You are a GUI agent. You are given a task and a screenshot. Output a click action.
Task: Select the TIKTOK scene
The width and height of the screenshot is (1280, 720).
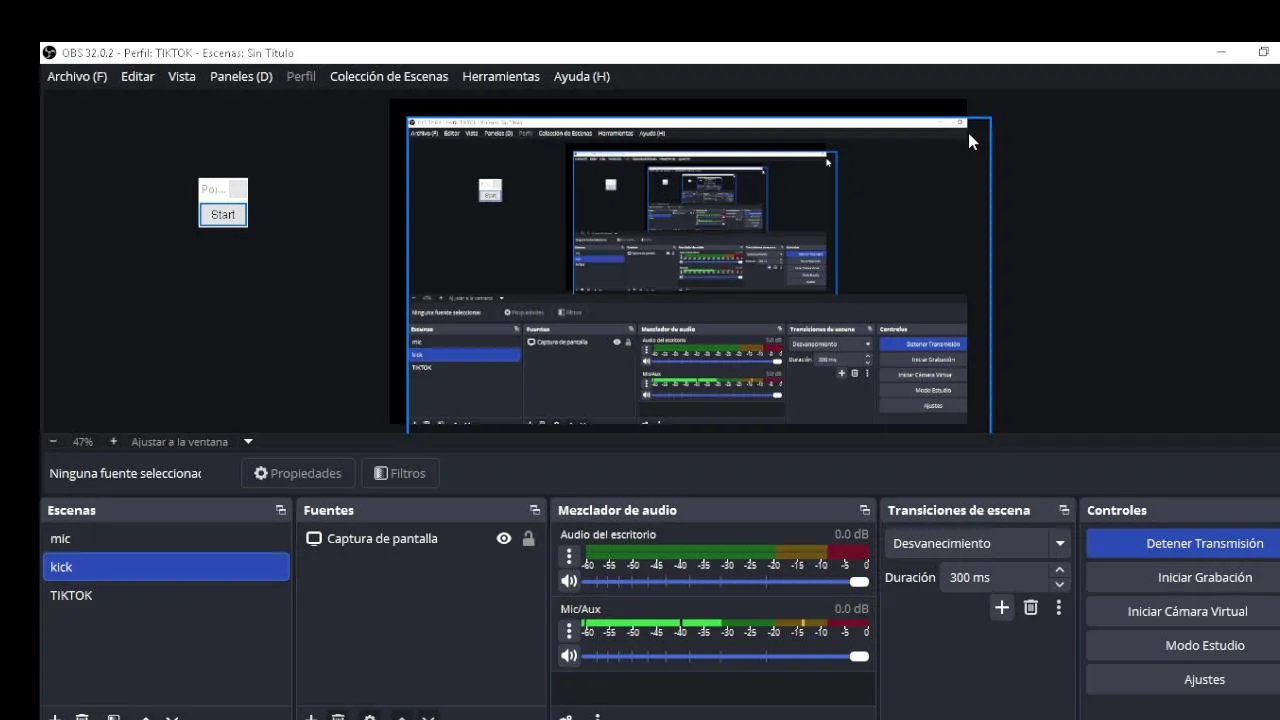[x=166, y=595]
